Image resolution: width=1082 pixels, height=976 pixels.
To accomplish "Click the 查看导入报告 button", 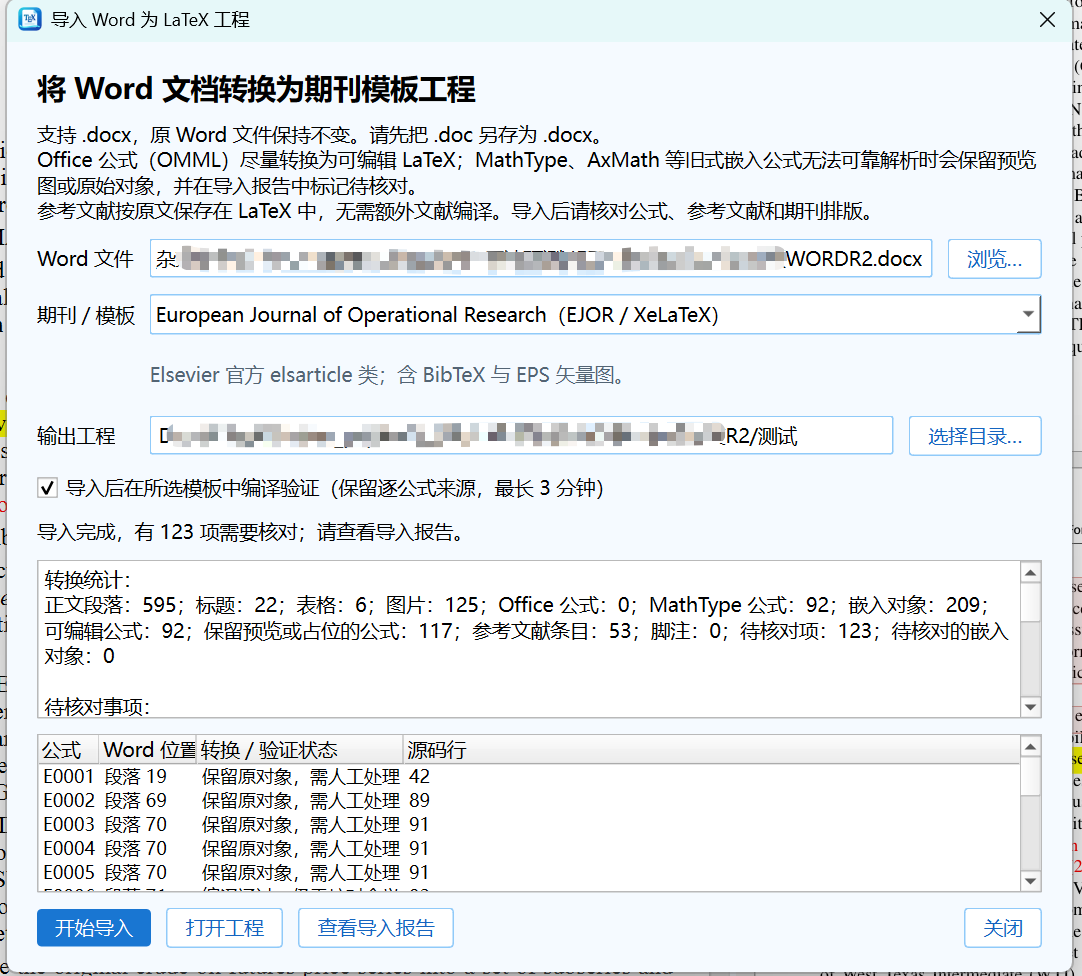I will (375, 928).
